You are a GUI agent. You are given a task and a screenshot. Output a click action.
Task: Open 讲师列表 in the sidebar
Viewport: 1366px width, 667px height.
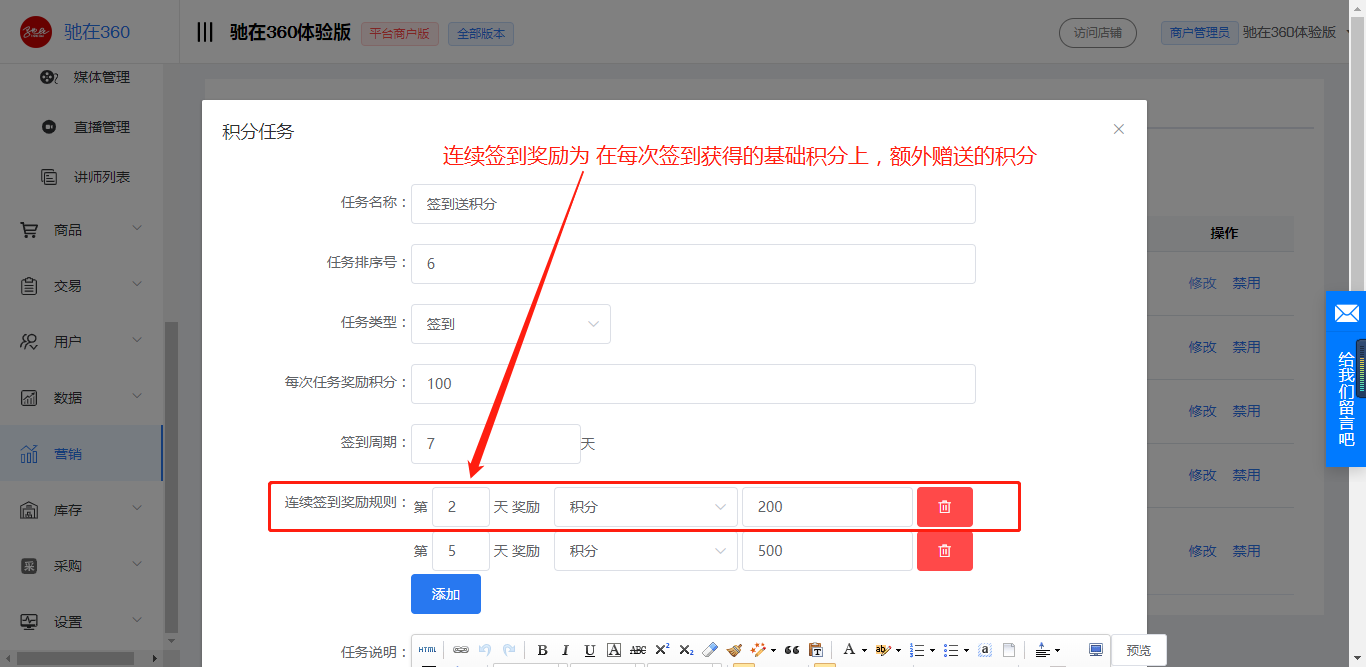click(101, 177)
